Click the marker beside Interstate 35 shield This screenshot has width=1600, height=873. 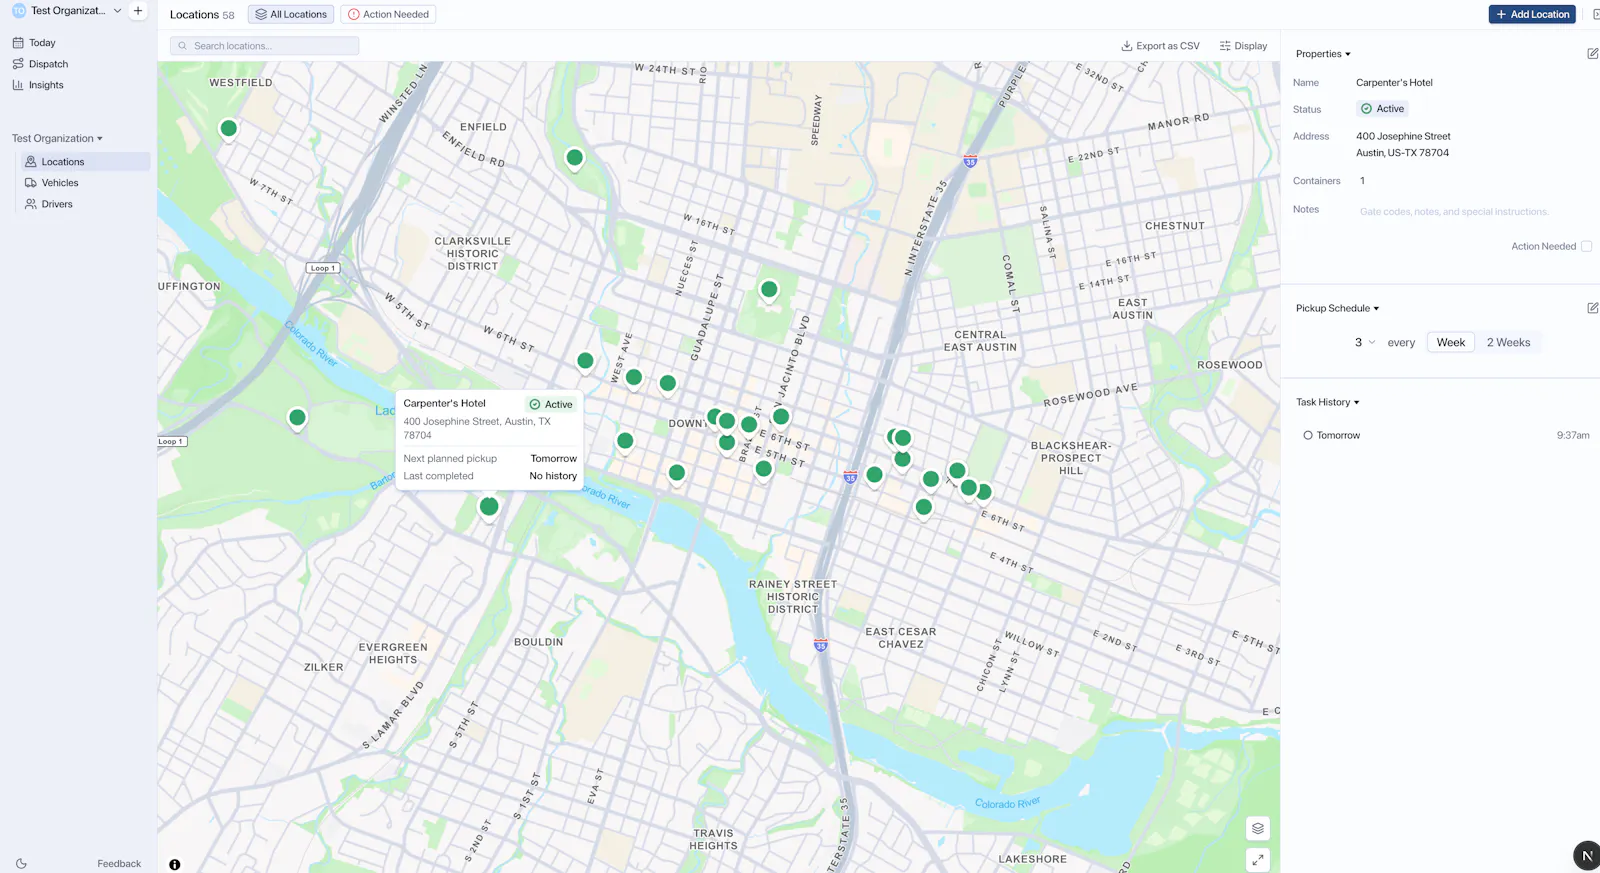(875, 475)
